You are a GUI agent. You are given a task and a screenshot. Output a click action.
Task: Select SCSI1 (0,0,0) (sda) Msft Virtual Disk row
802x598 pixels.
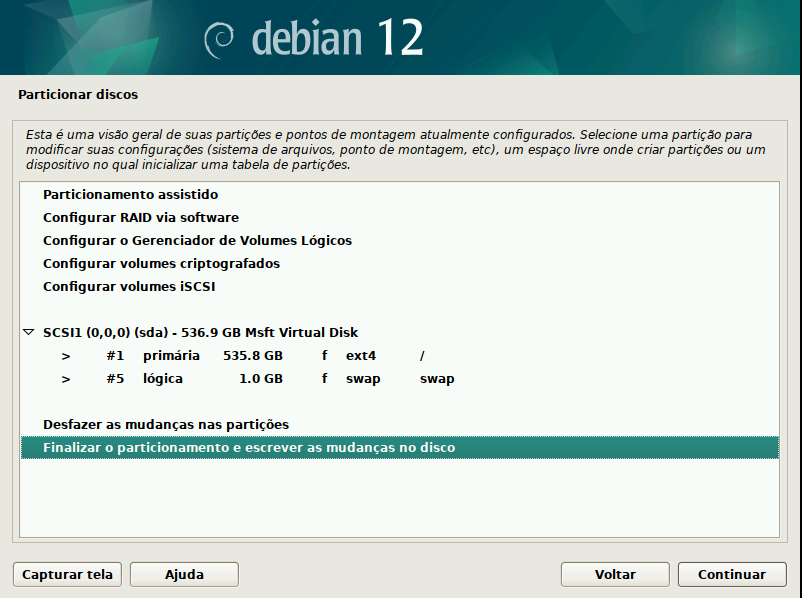coord(399,333)
